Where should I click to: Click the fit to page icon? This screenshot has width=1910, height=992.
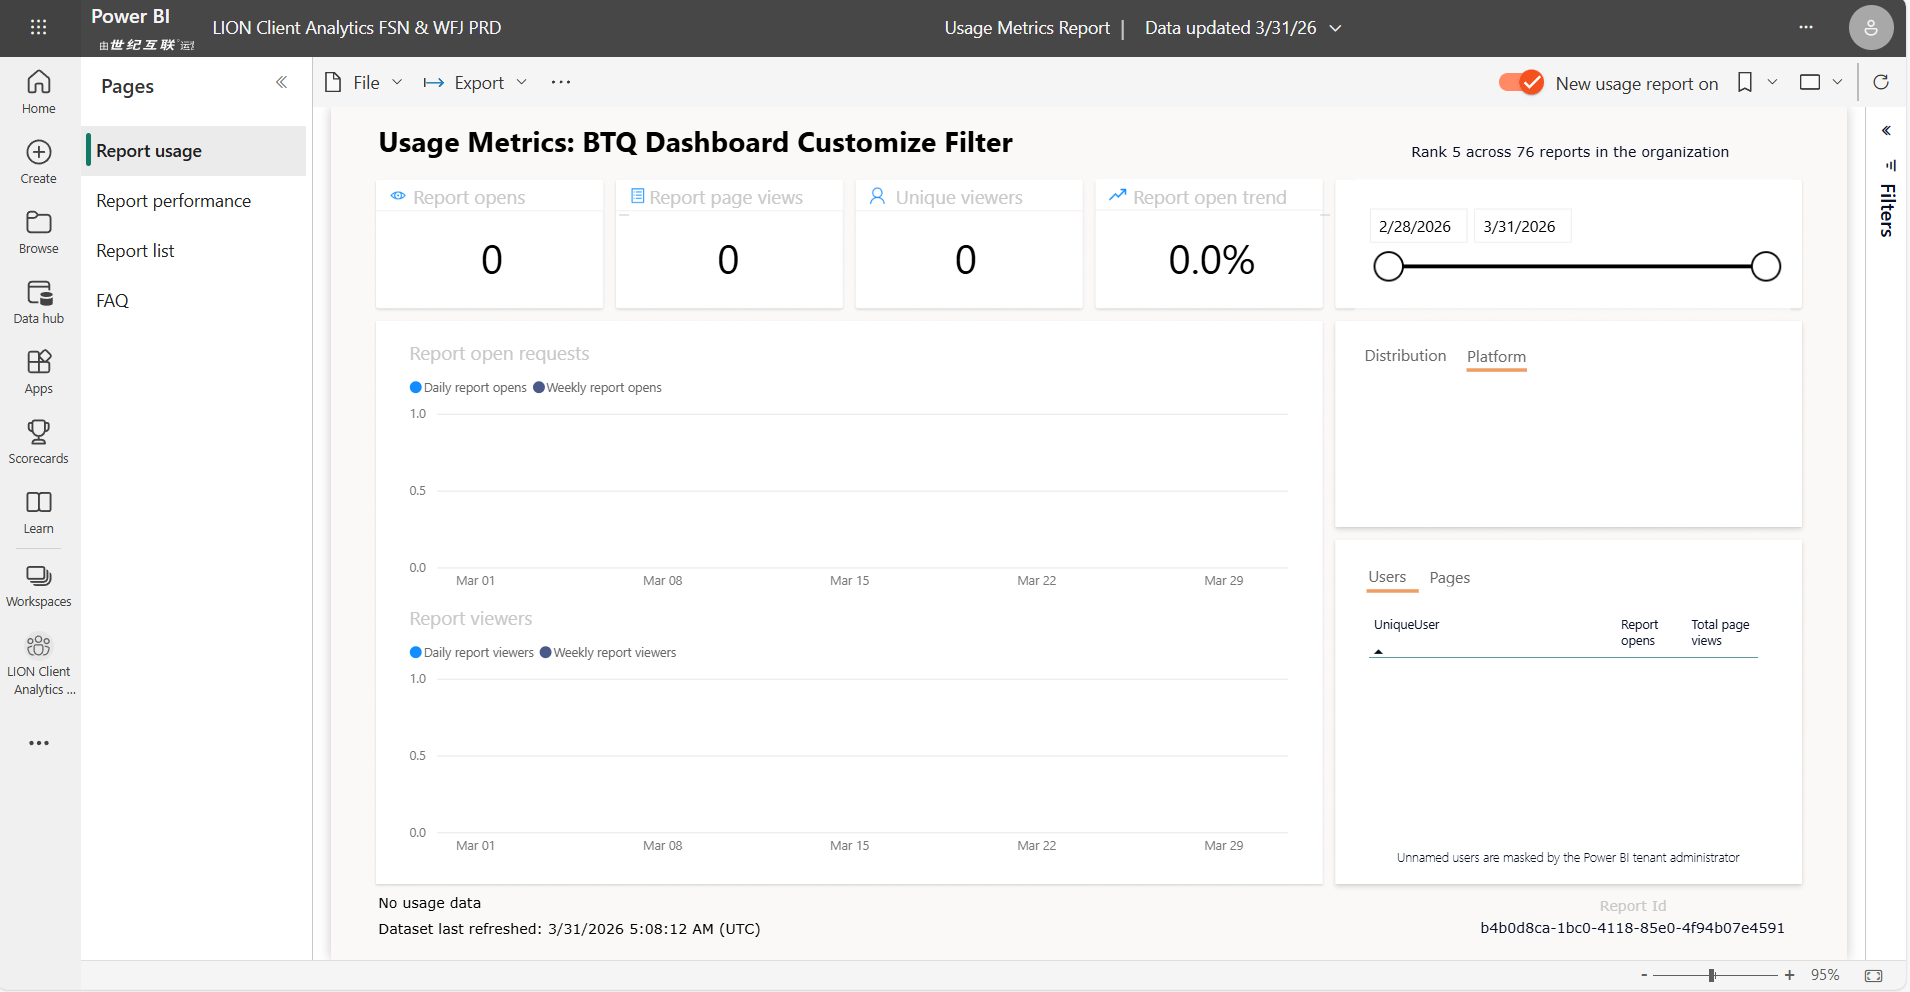pyautogui.click(x=1874, y=975)
